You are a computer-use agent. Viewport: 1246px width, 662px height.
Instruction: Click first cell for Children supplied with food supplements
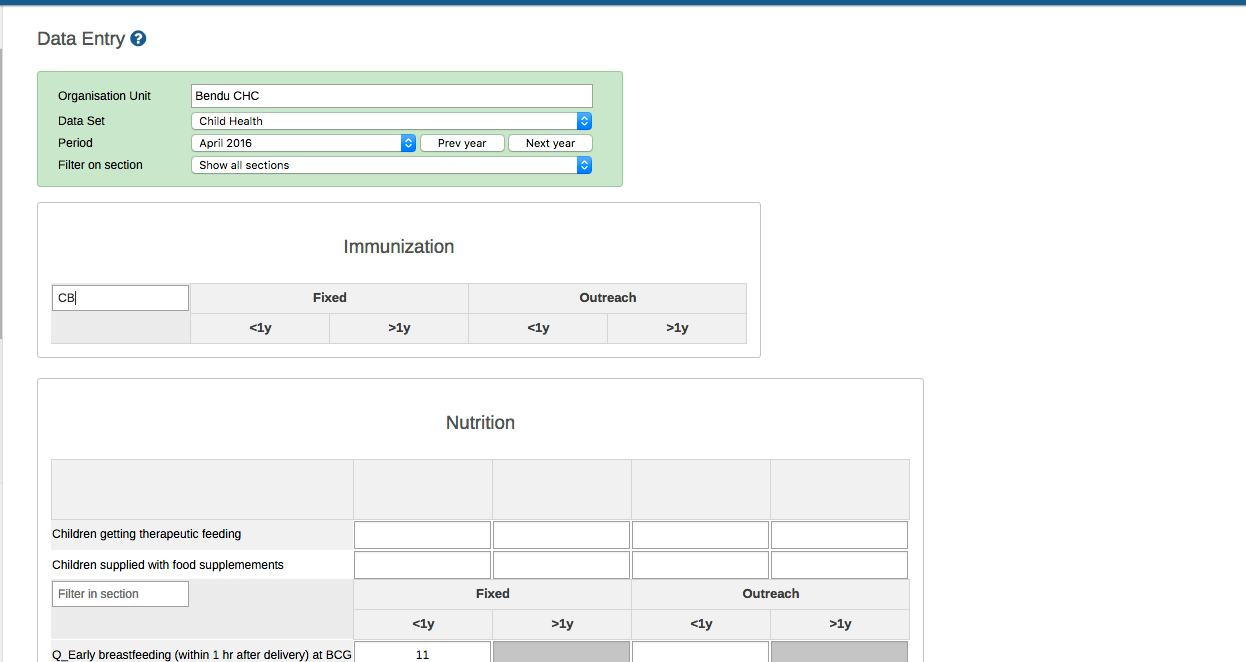point(422,565)
